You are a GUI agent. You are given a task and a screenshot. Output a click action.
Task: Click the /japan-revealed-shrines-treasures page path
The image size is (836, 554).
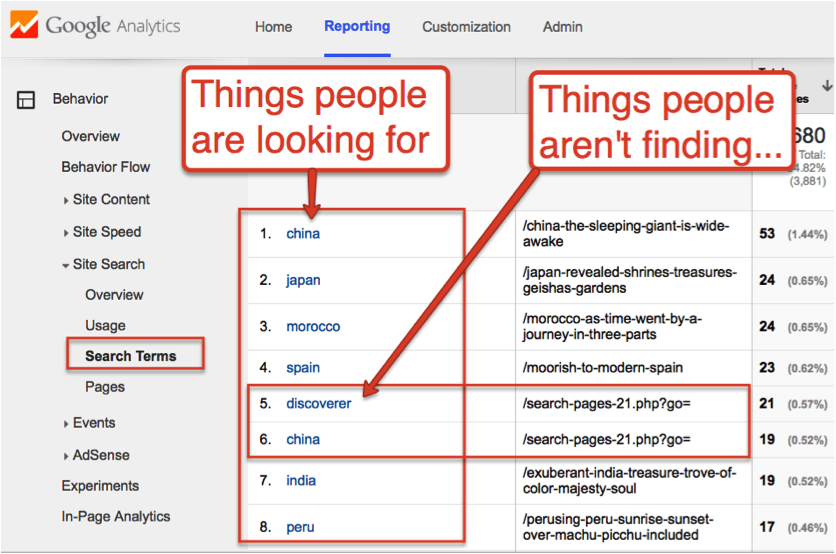630,280
